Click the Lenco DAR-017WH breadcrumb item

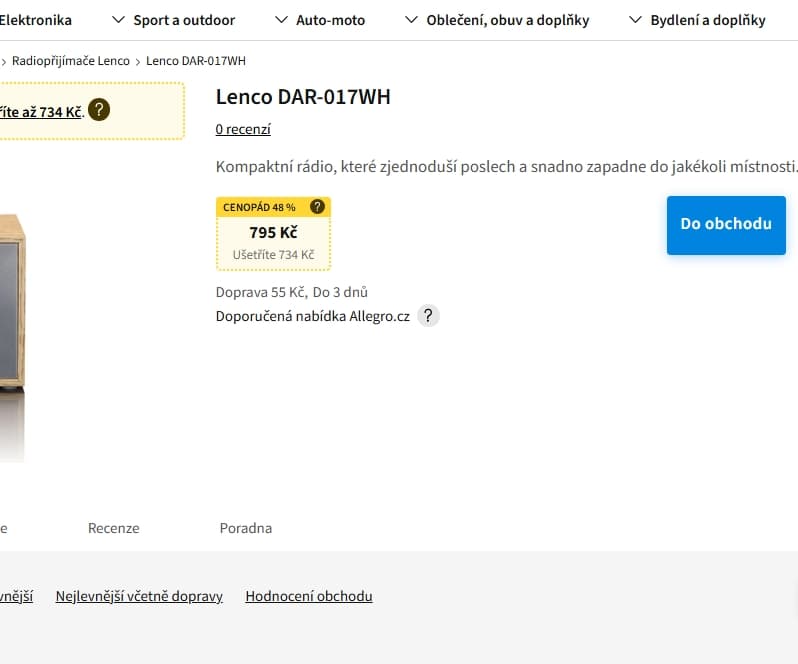click(x=195, y=61)
